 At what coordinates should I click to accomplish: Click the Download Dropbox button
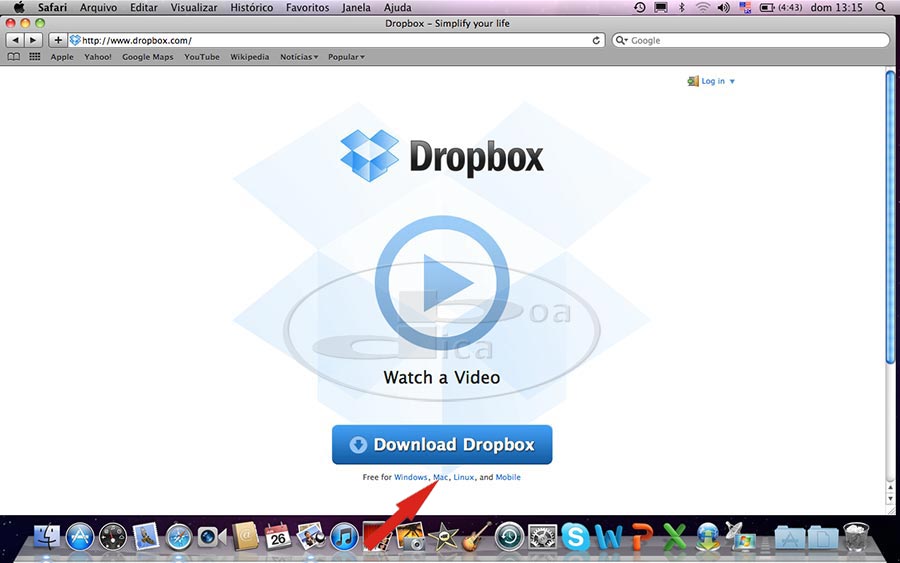[442, 444]
